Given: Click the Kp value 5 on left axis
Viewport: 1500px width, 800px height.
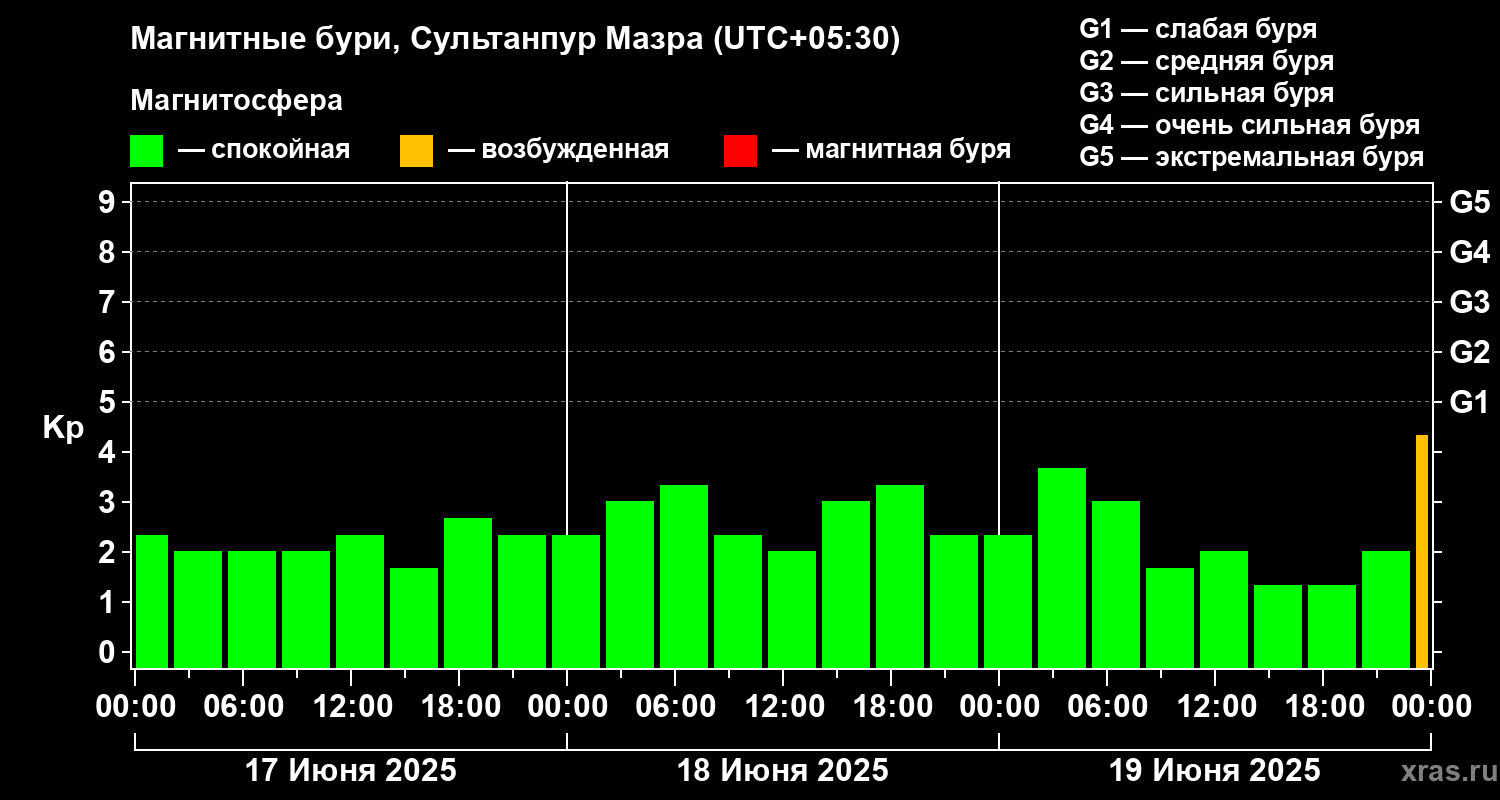Looking at the screenshot, I should tap(109, 402).
